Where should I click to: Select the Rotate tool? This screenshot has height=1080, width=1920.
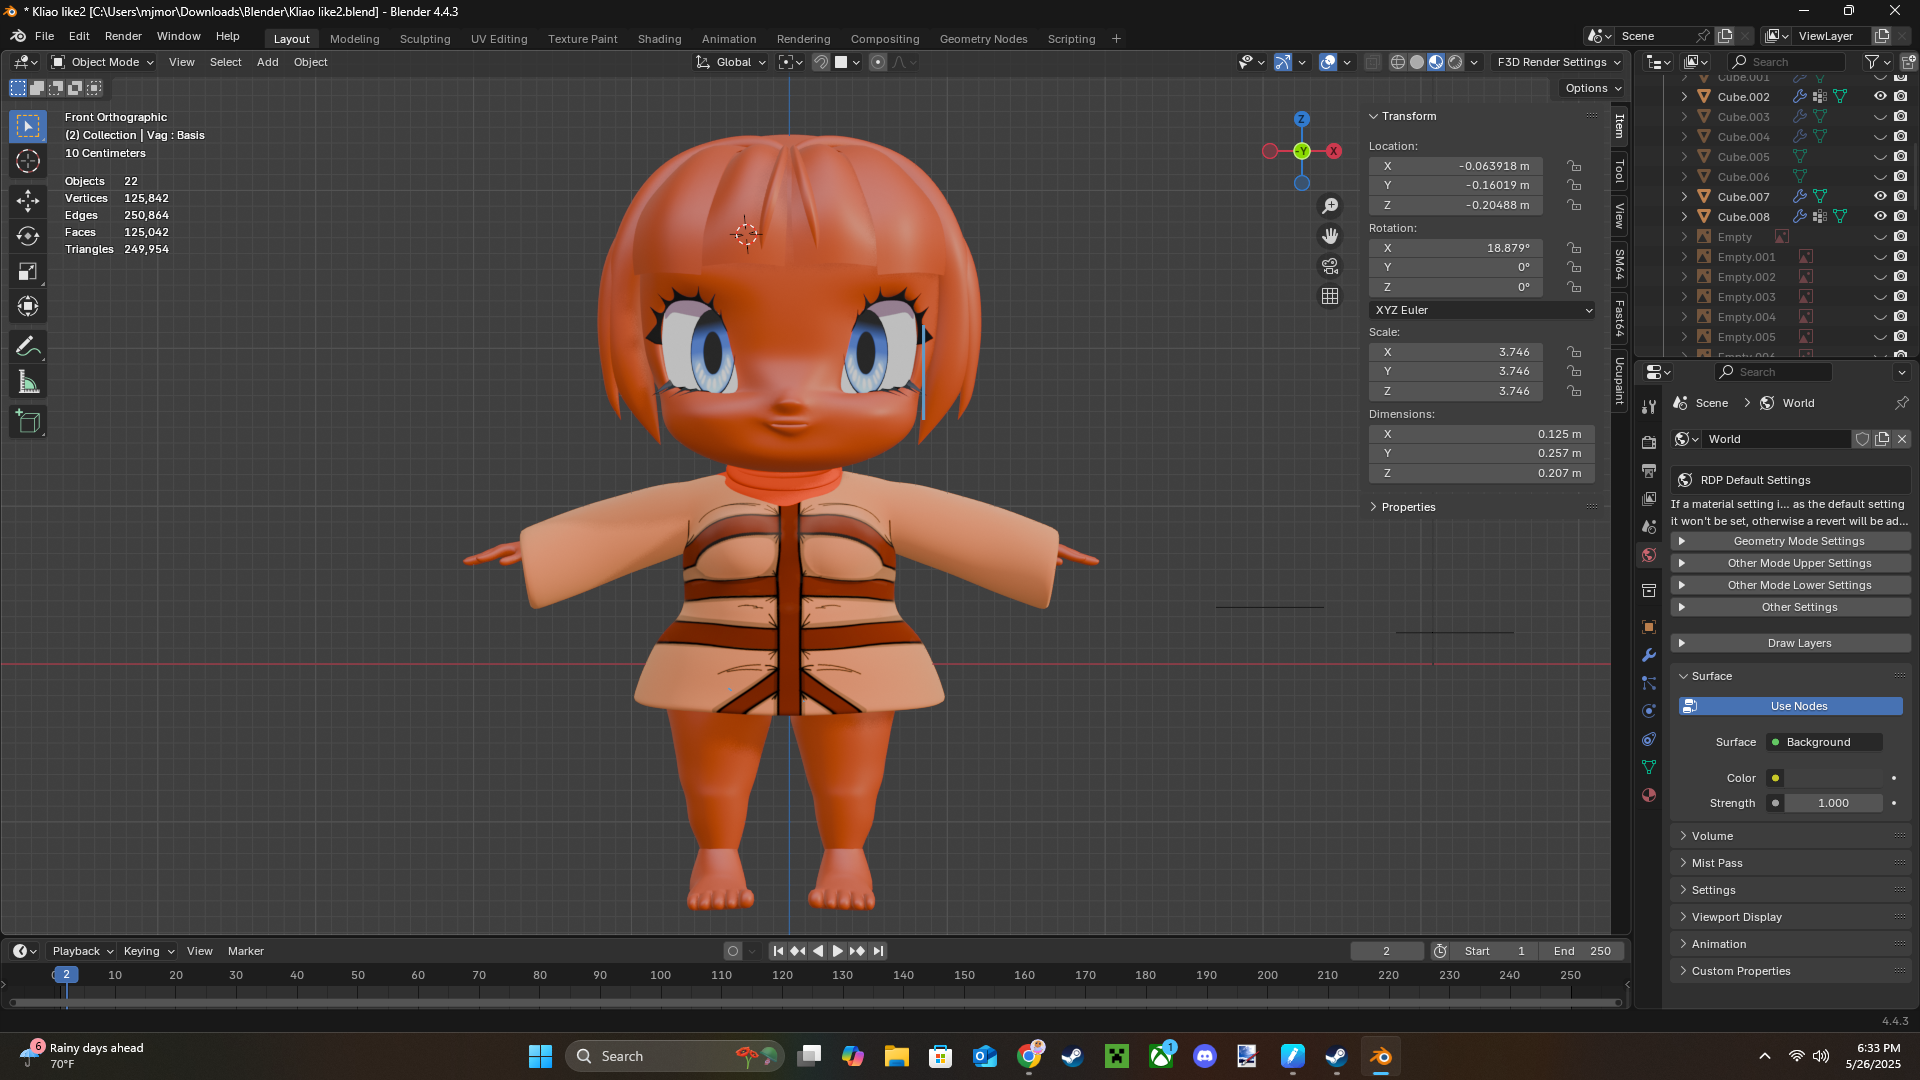28,236
